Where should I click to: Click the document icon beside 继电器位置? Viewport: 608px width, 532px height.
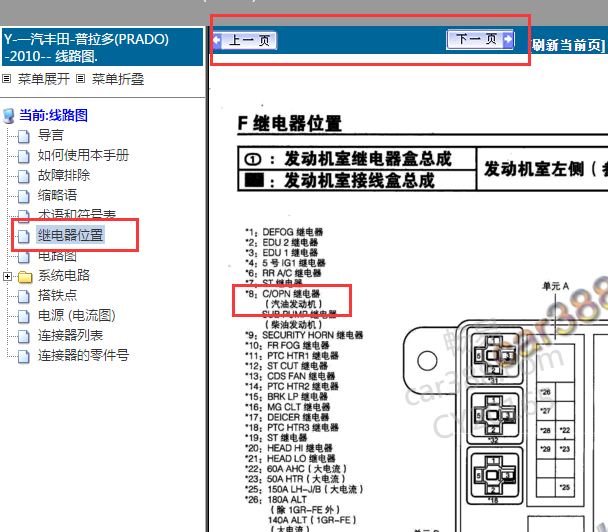pyautogui.click(x=24, y=236)
